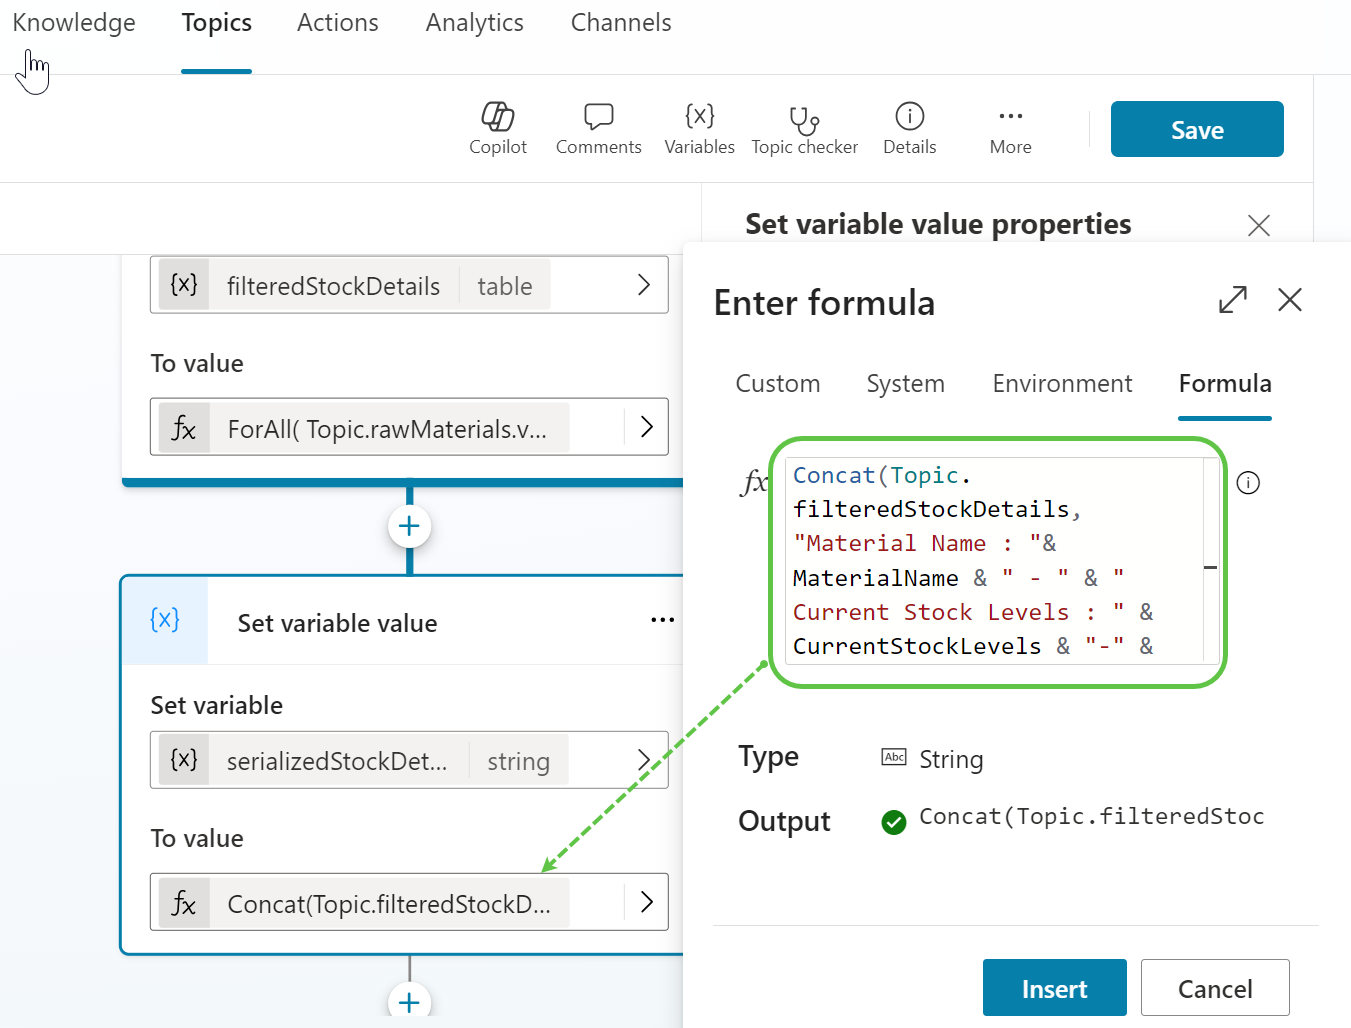Switch to the Analytics tab
The height and width of the screenshot is (1028, 1351).
[x=474, y=23]
